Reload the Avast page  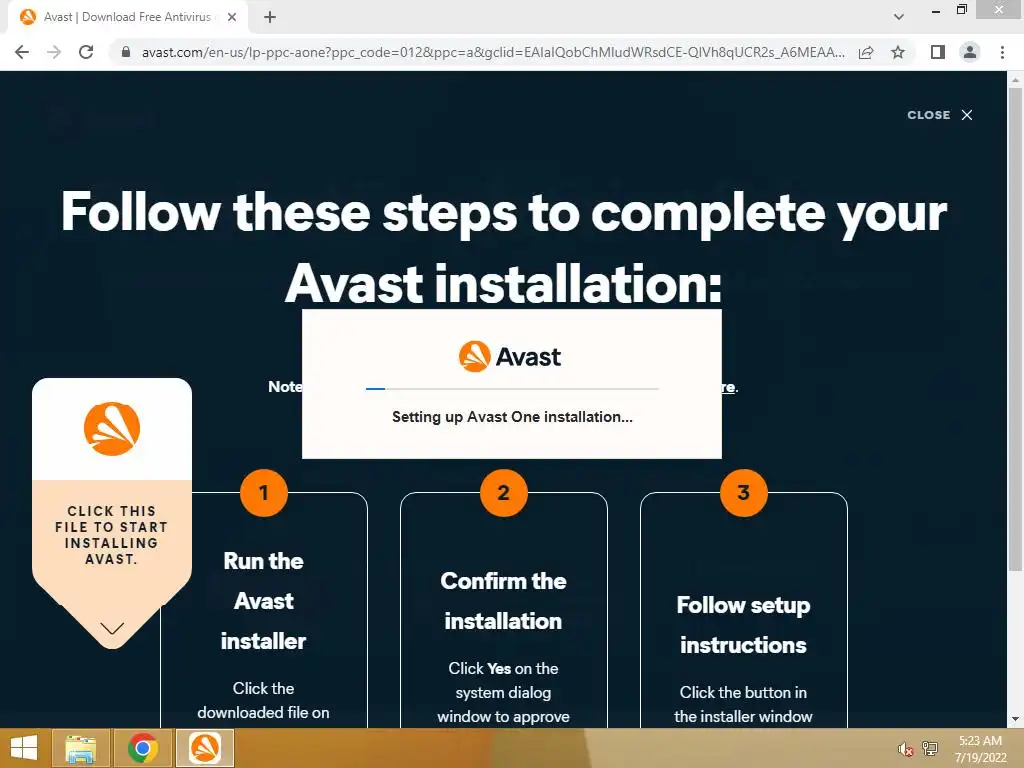tap(86, 52)
